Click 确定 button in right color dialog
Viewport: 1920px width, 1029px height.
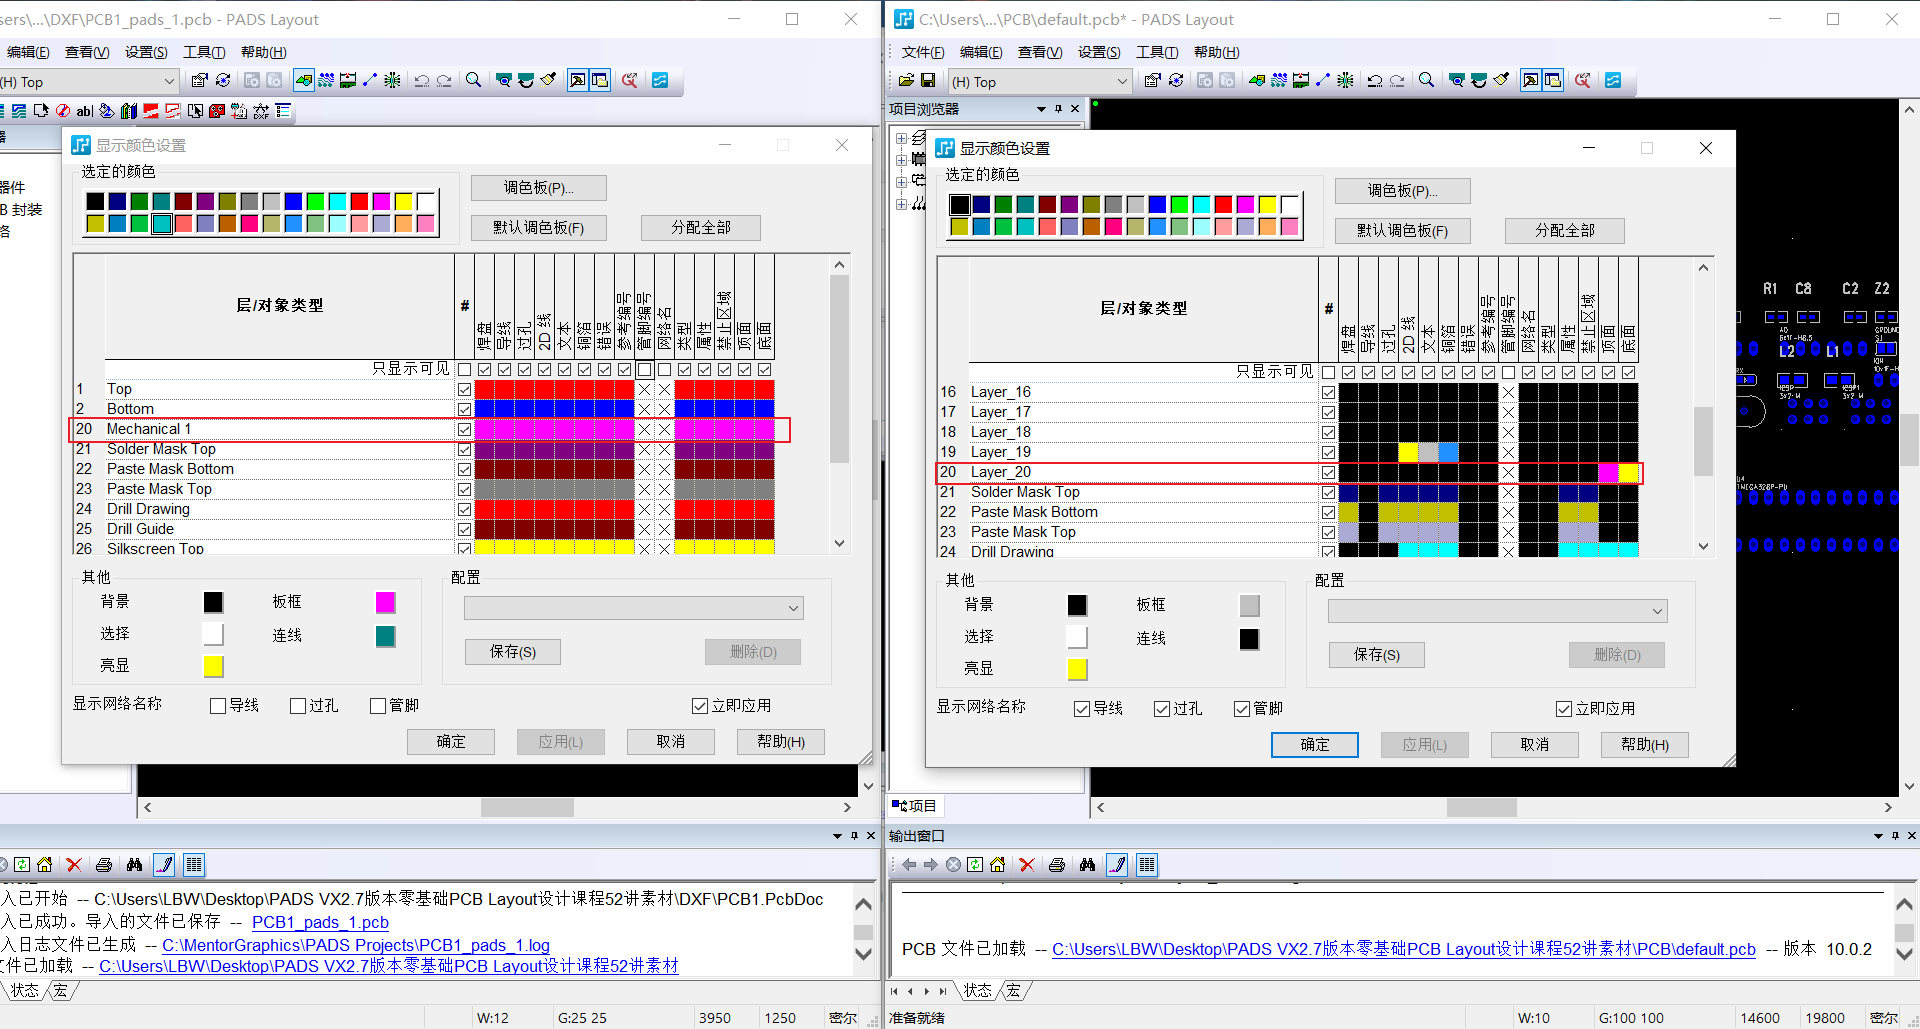pos(1314,745)
